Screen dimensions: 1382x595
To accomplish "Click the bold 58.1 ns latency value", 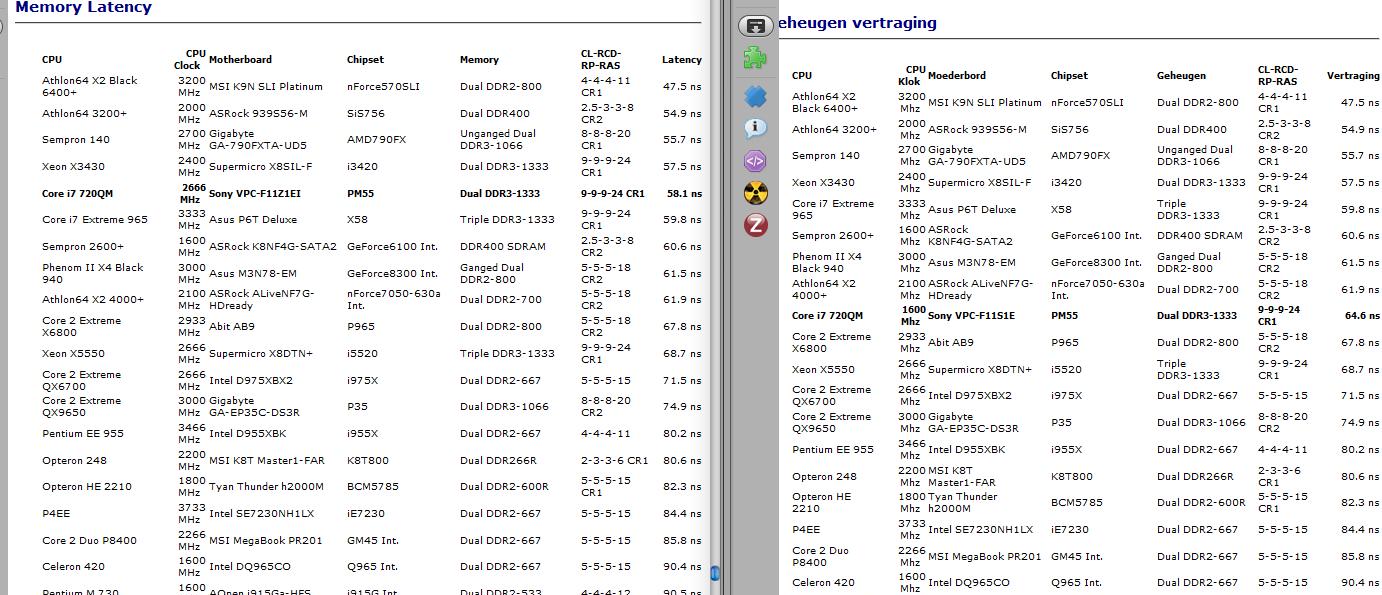I will pyautogui.click(x=682, y=194).
